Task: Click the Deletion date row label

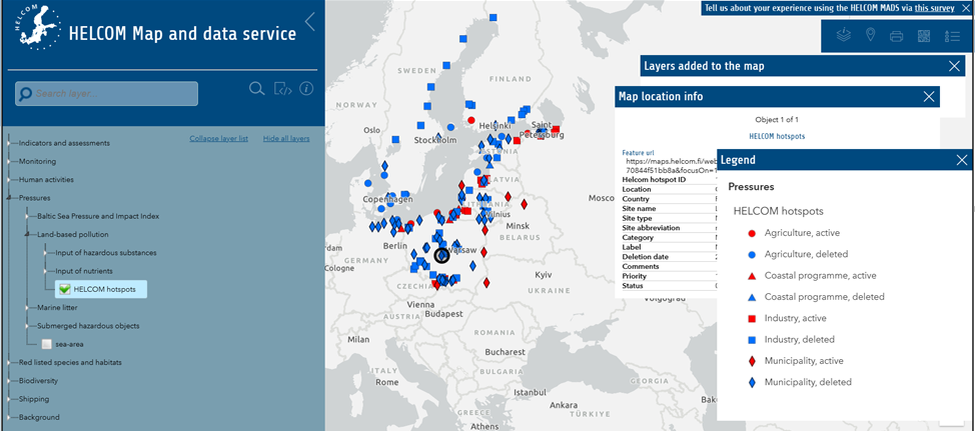Action: (644, 257)
